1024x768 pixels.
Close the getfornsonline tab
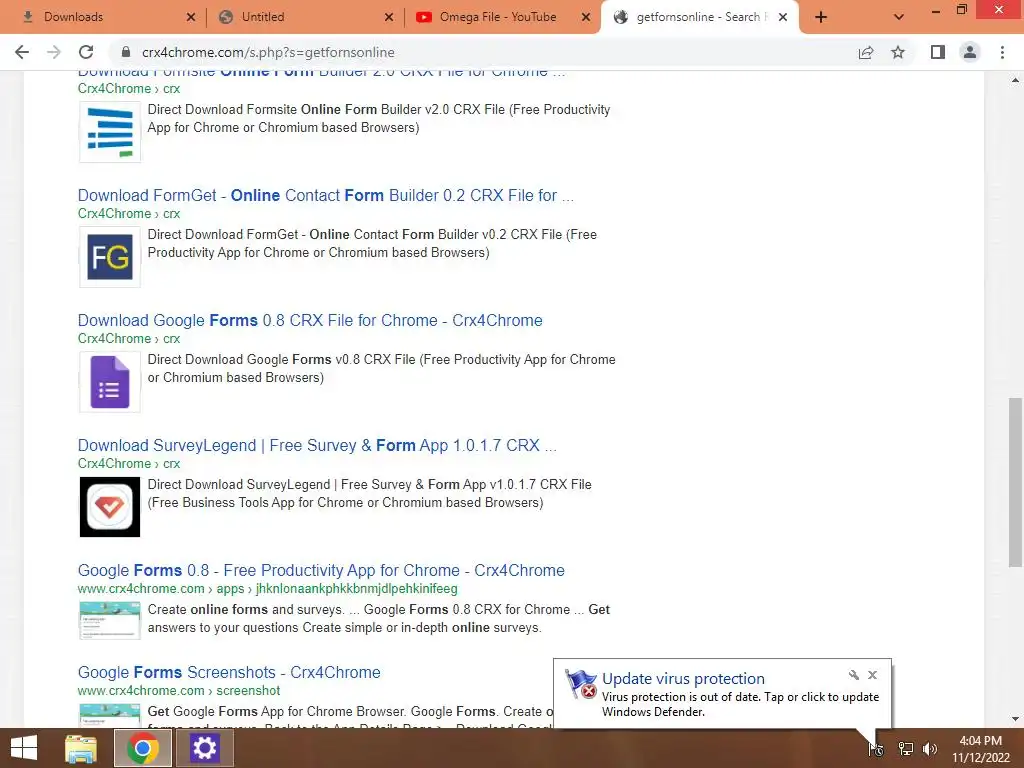pyautogui.click(x=782, y=17)
